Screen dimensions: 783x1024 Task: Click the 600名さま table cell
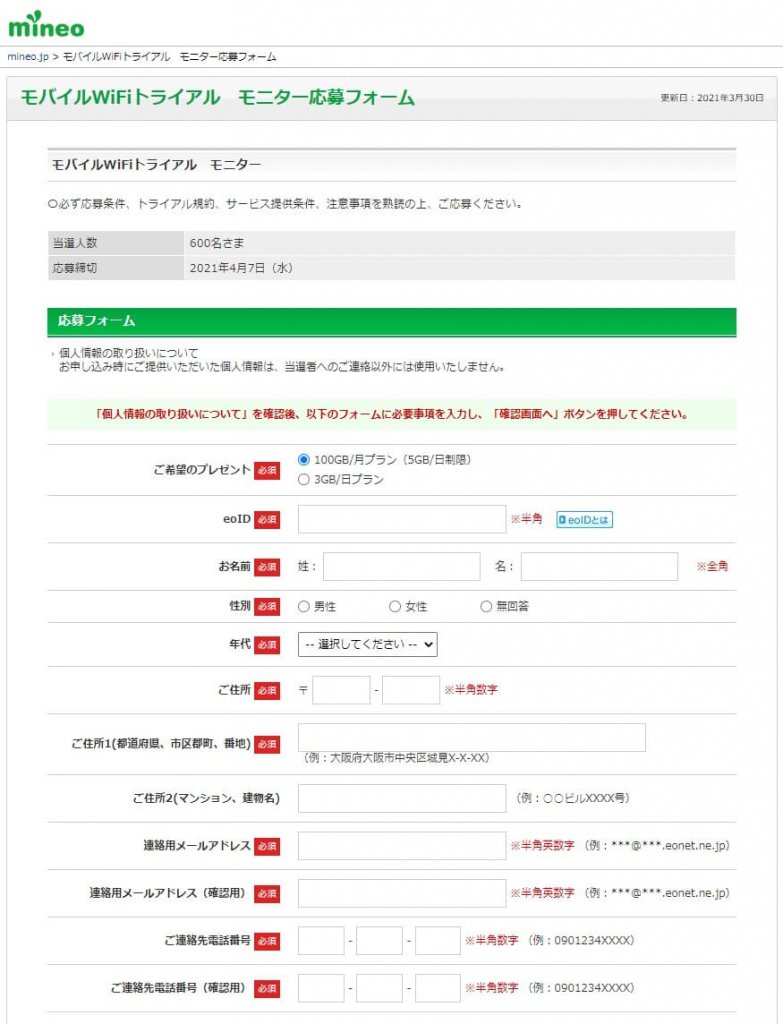coord(459,243)
